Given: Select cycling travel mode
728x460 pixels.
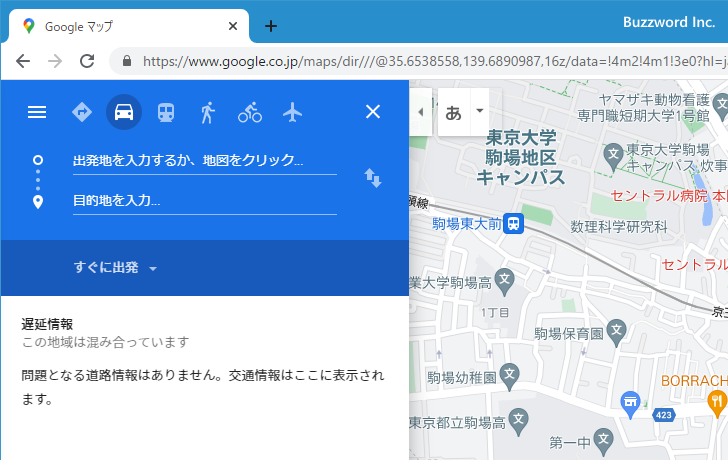Looking at the screenshot, I should [x=250, y=112].
